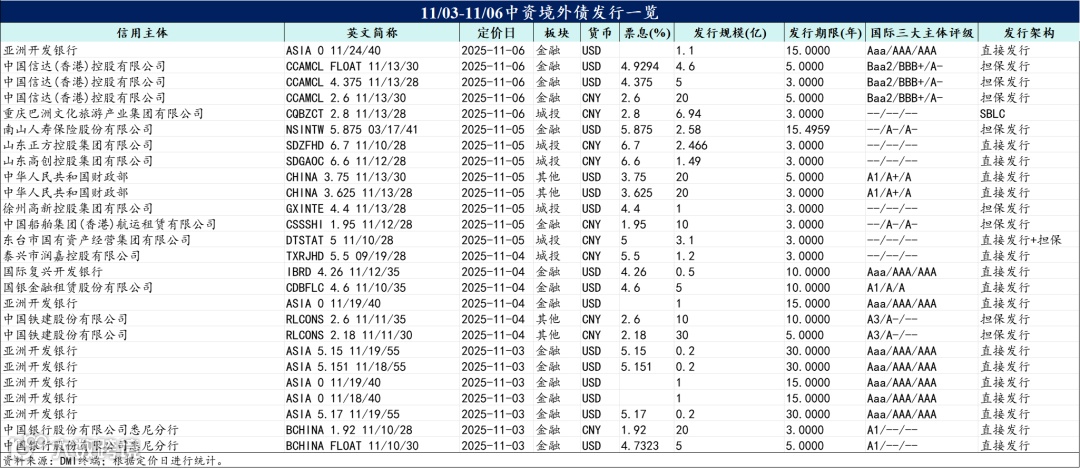This screenshot has width=1080, height=468.
Task: Click the SBLC issuance structure cell
Action: tap(994, 114)
